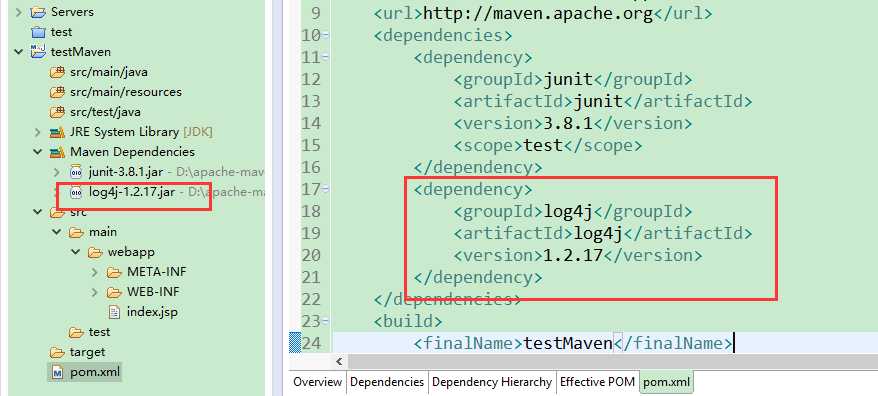The height and width of the screenshot is (396, 878).
Task: Click the target folder icon
Action: tap(57, 352)
